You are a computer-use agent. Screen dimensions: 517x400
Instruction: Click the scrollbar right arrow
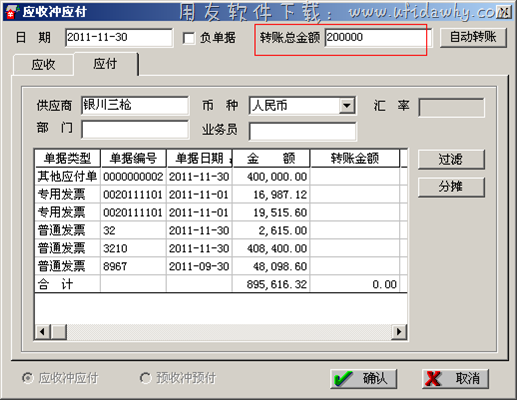click(399, 332)
